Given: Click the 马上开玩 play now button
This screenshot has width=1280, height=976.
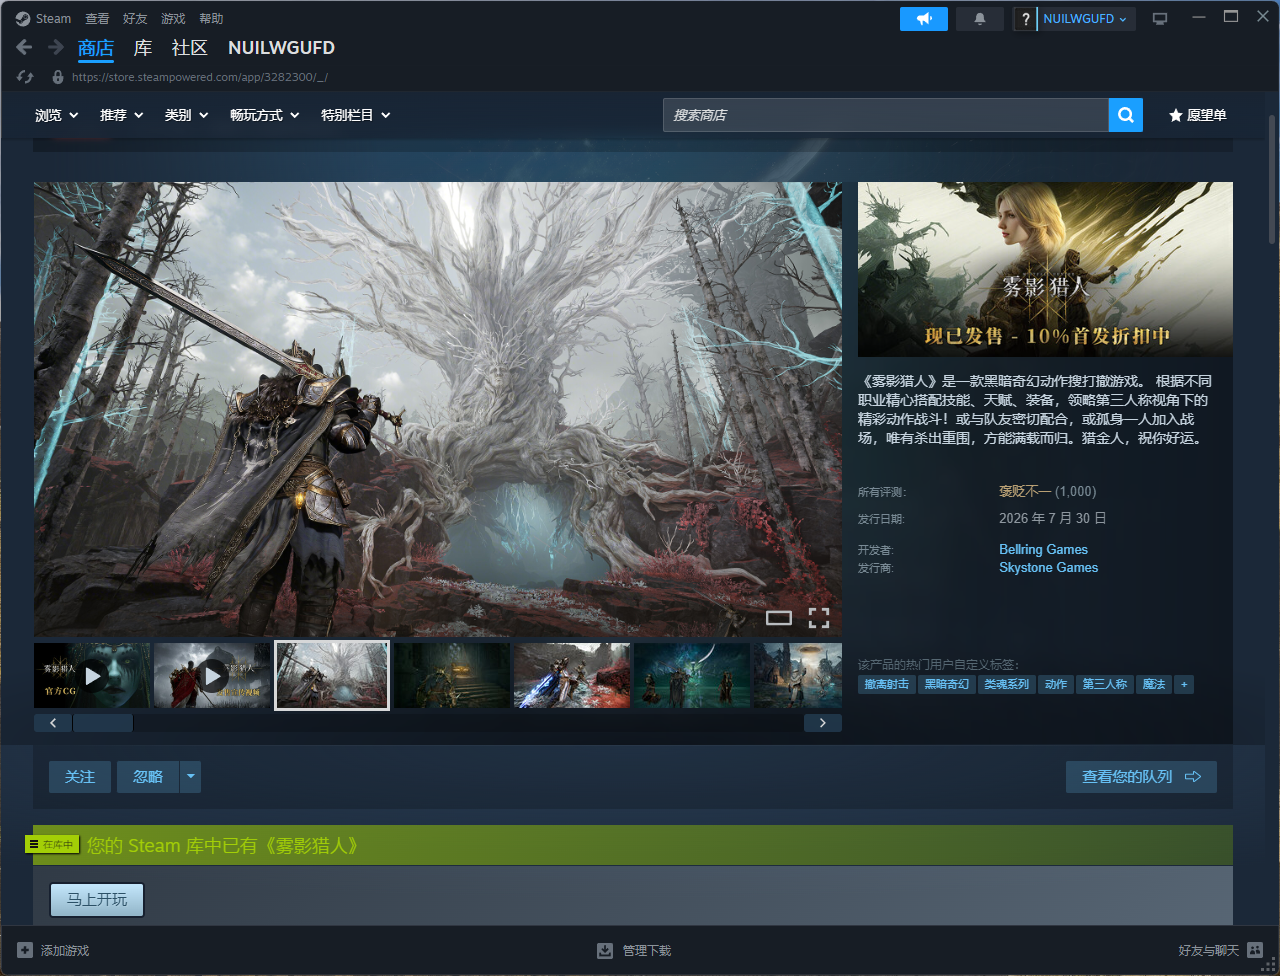Looking at the screenshot, I should (97, 900).
